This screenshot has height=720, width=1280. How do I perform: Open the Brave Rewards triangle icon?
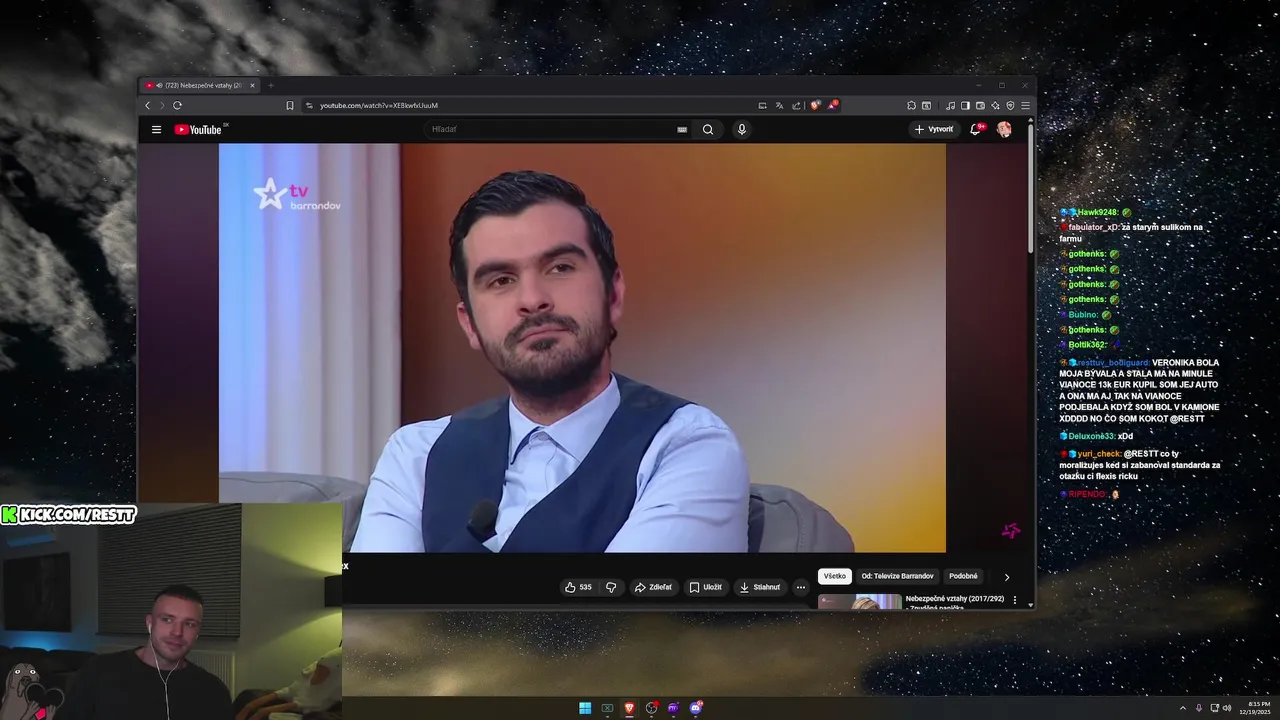click(832, 105)
